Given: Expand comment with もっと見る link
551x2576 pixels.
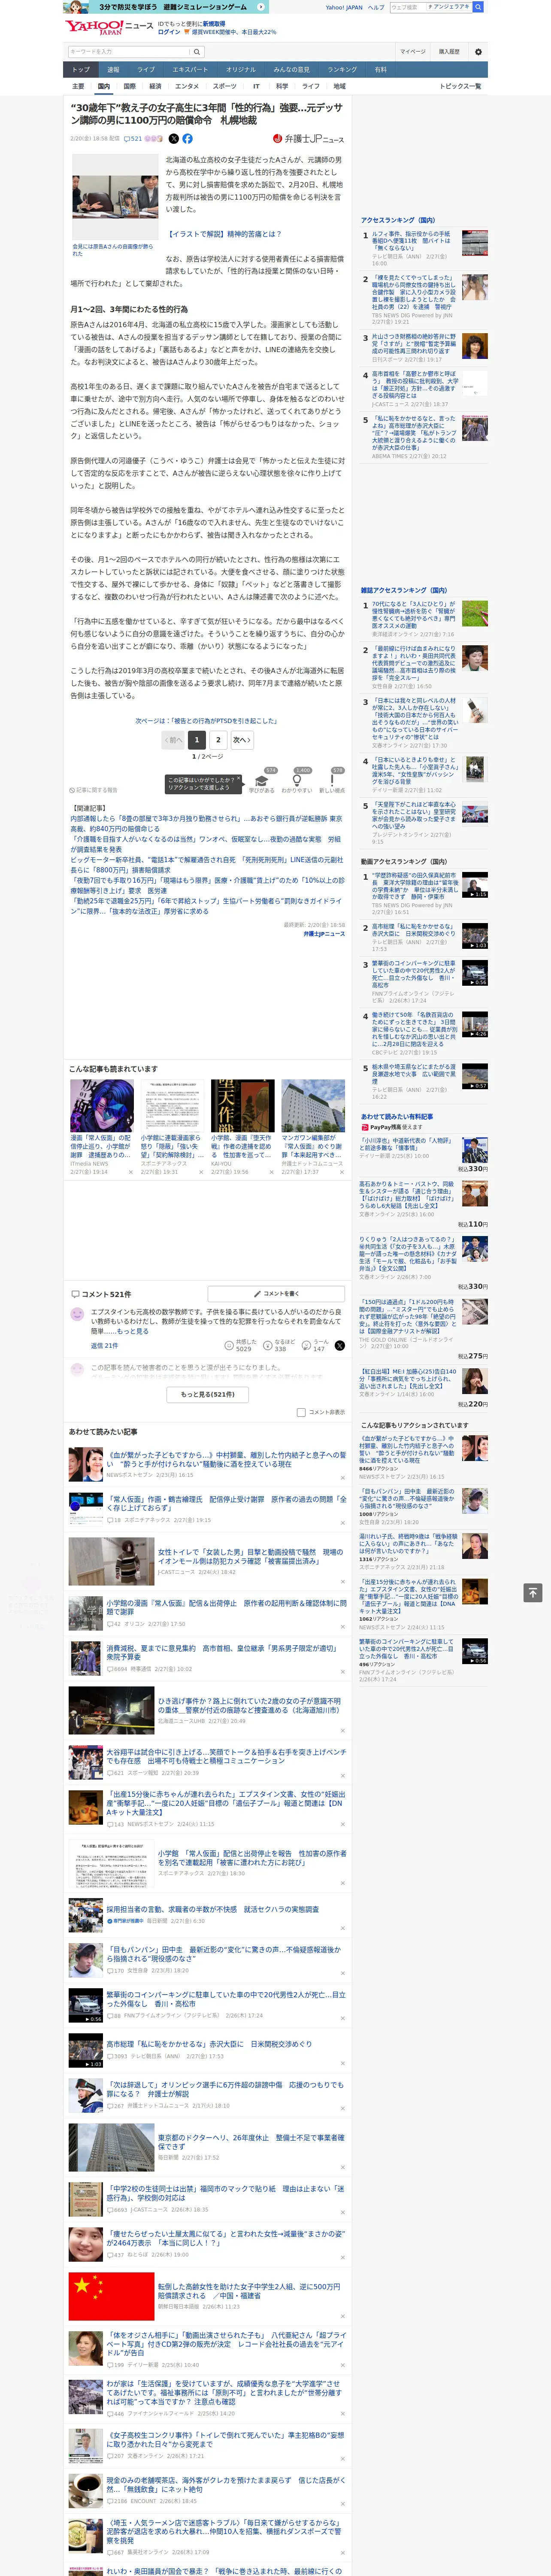Looking at the screenshot, I should pyautogui.click(x=133, y=1332).
